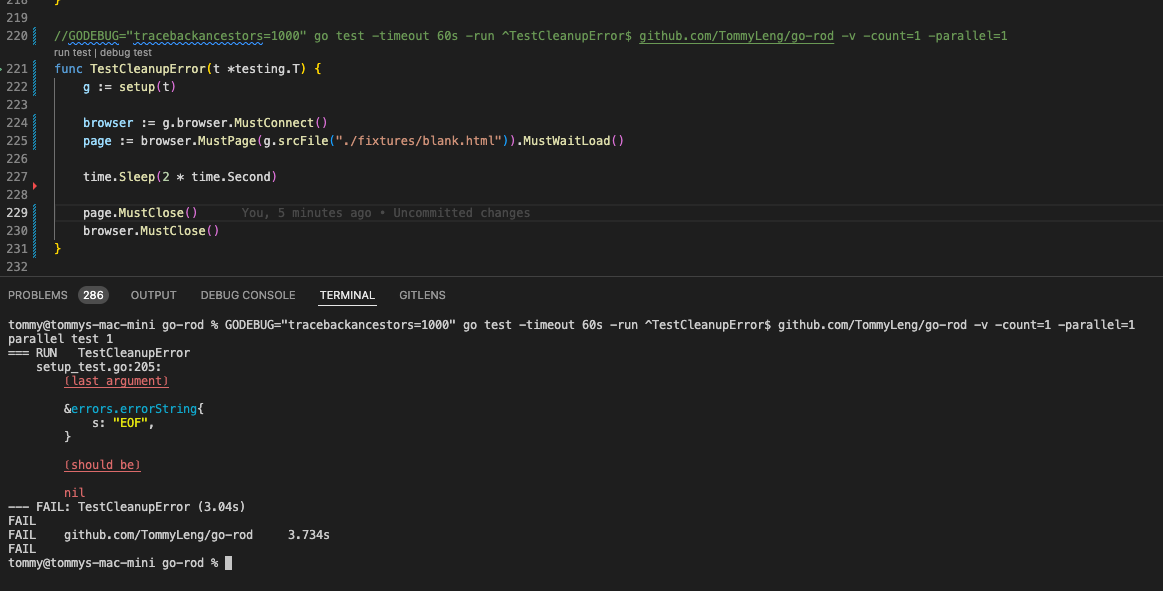The image size is (1163, 591).
Task: Click the closing brace on line 231
Action: pos(58,248)
